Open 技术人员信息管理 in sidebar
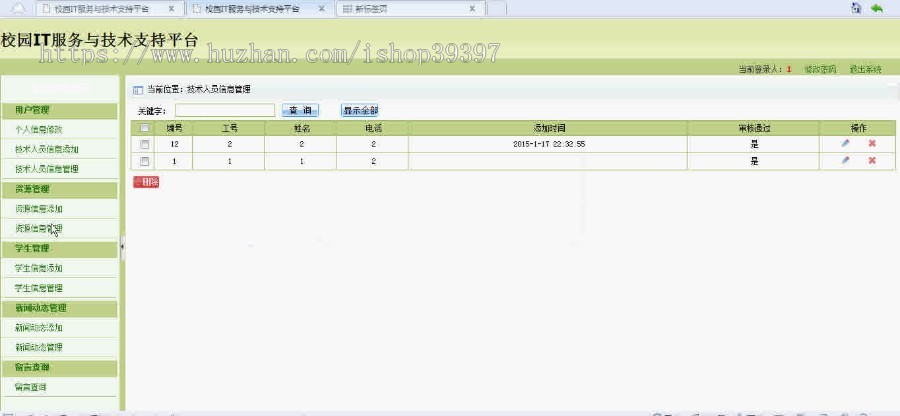Screen dimensions: 900x416 pyautogui.click(x=46, y=169)
